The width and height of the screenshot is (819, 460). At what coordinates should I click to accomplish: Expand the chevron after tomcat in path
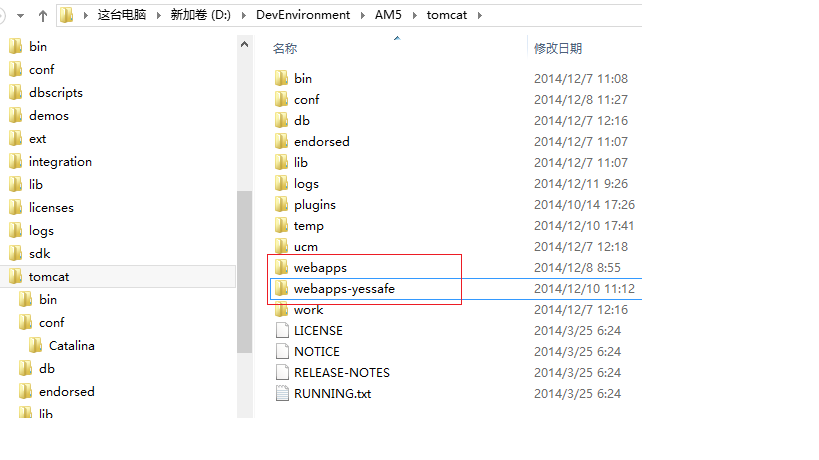tap(479, 15)
